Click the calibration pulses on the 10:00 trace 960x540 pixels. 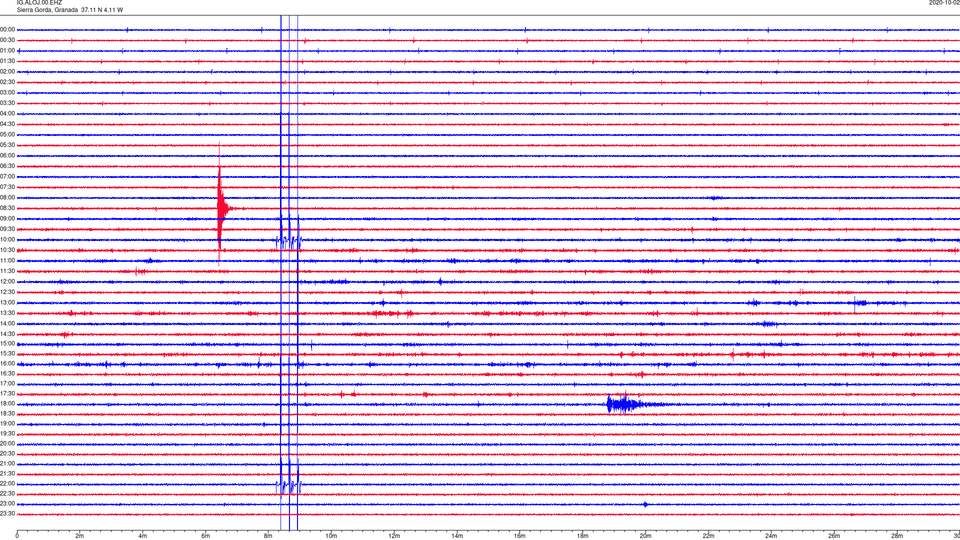pyautogui.click(x=288, y=241)
